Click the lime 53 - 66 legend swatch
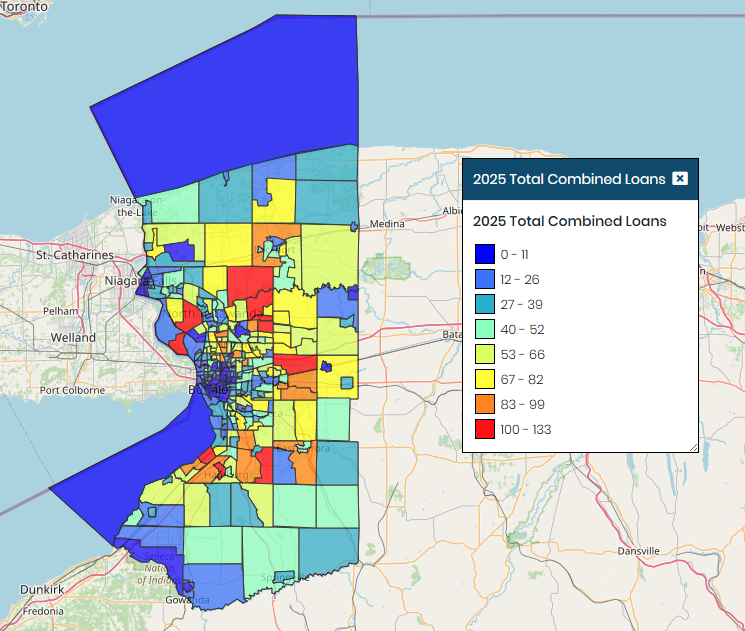Screen dimensions: 745x631 tap(485, 354)
